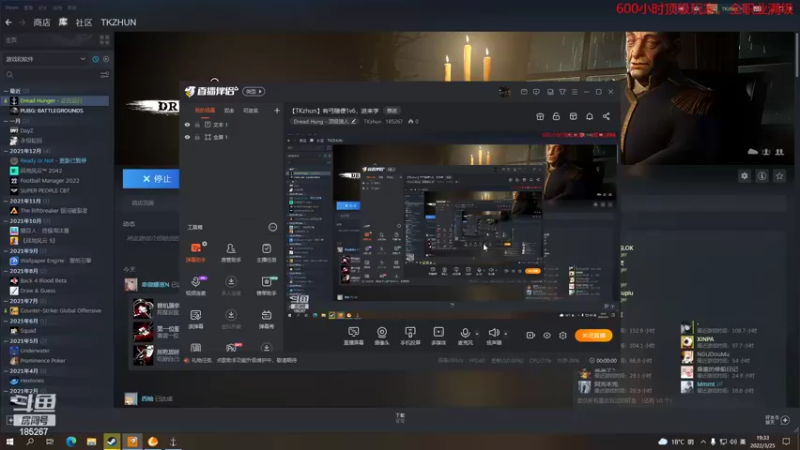Image resolution: width=800 pixels, height=450 pixels.
Task: Click the microphone icon in streaming toolbar
Action: coord(465,333)
